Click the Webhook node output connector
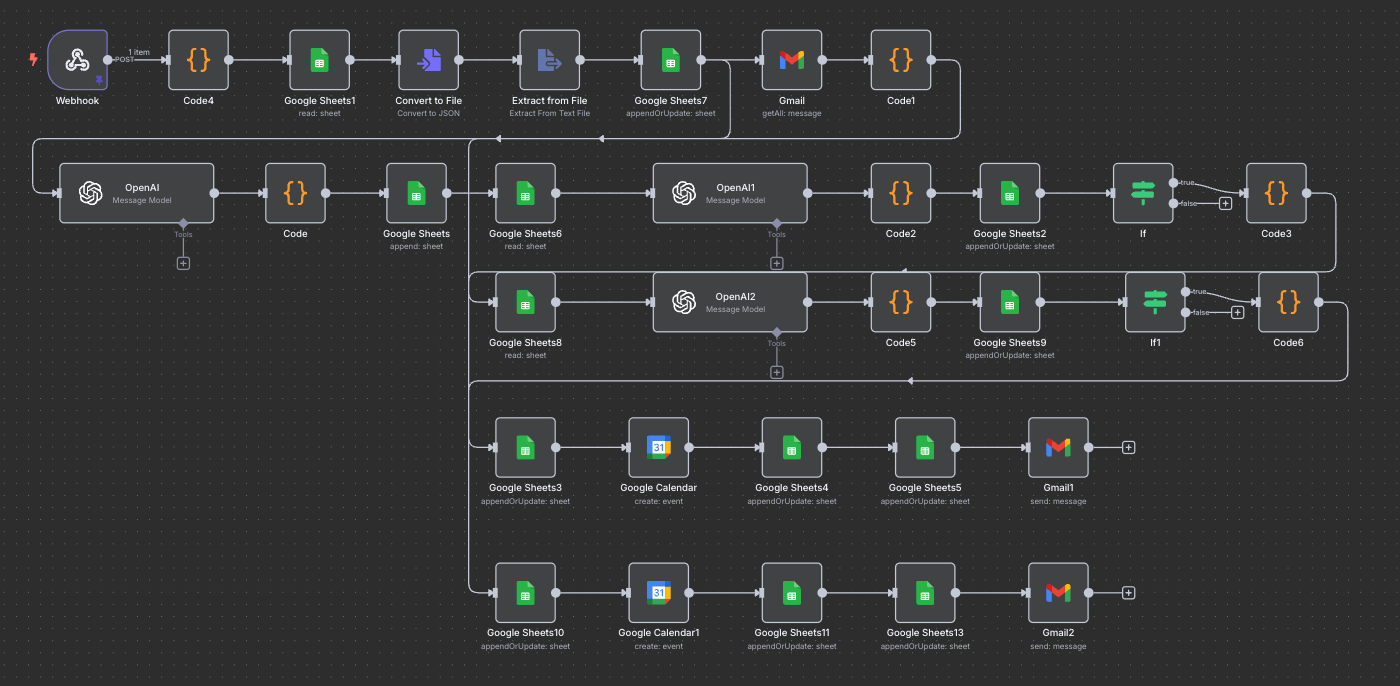1400x686 pixels. [x=108, y=60]
